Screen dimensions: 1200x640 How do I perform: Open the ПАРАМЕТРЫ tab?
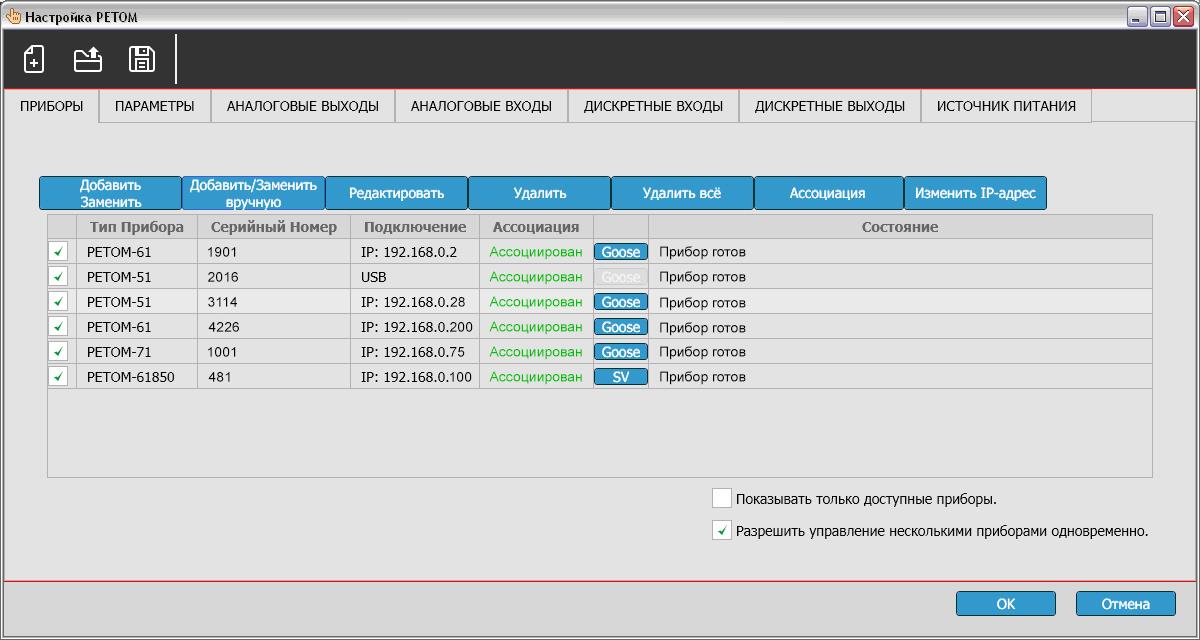155,106
